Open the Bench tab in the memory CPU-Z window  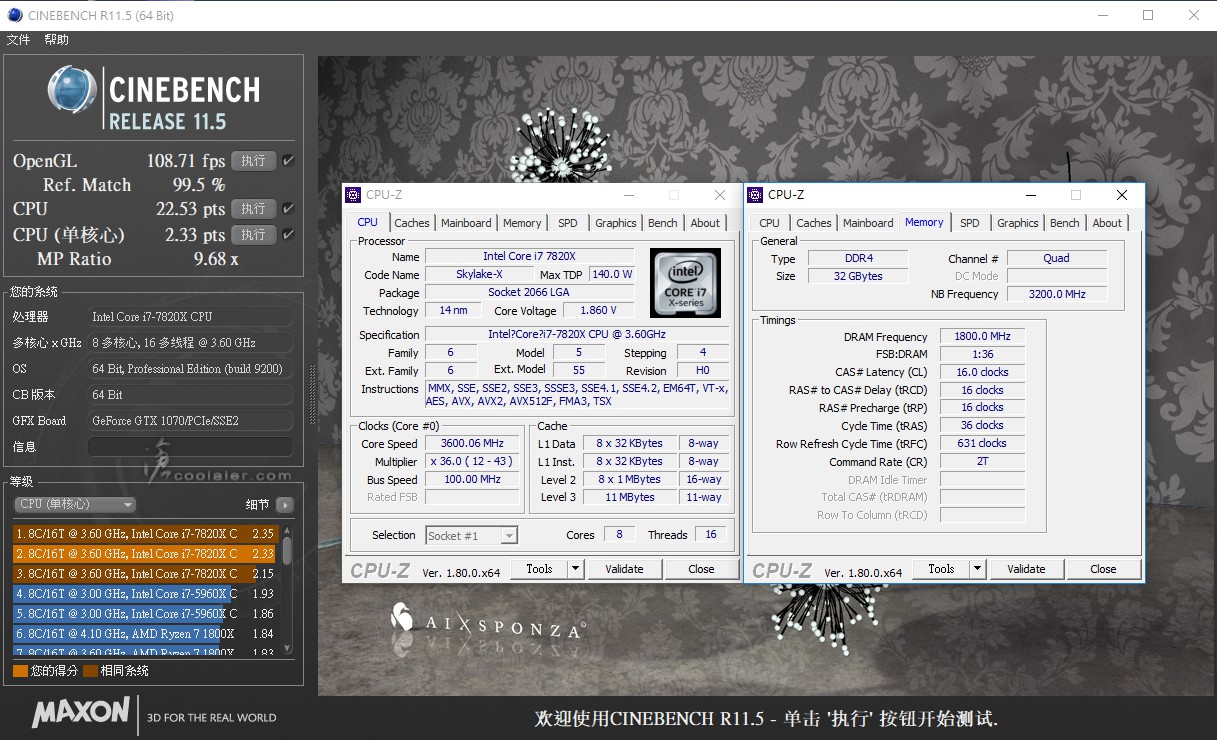1065,223
